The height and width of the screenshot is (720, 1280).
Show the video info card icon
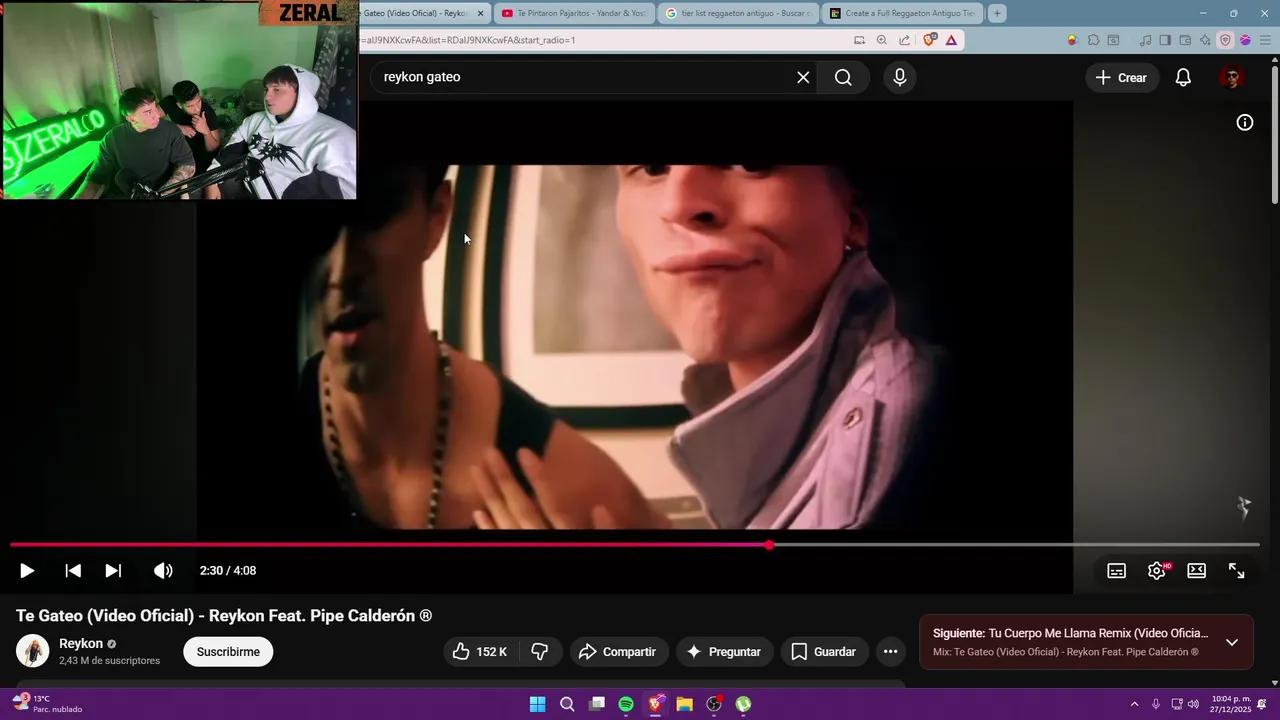pyautogui.click(x=1245, y=122)
